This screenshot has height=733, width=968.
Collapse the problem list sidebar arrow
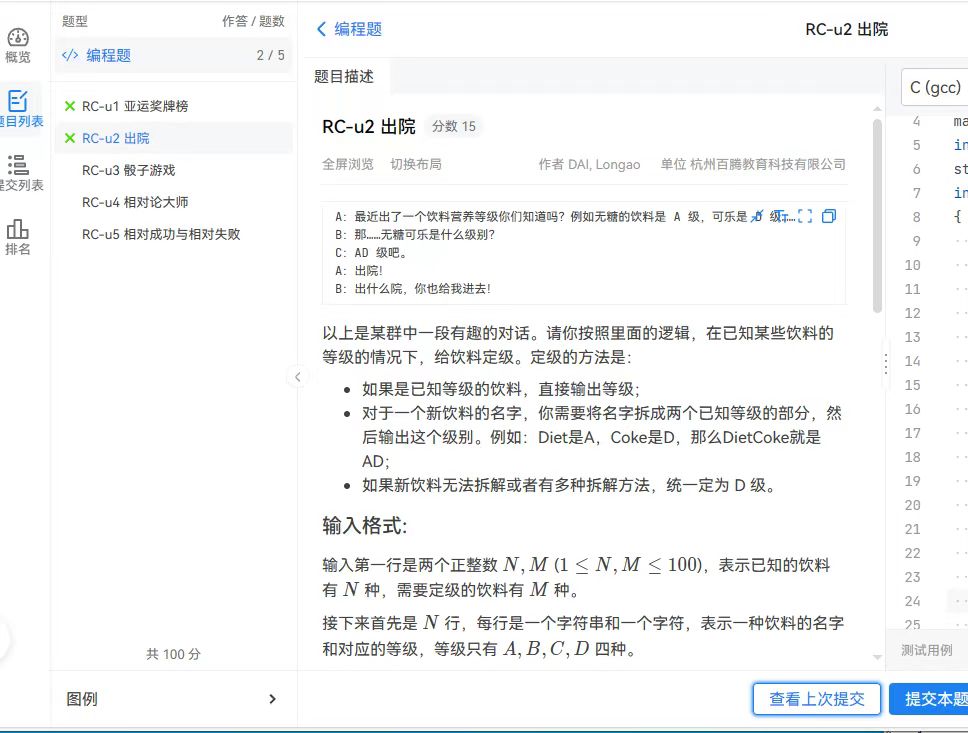click(x=297, y=376)
